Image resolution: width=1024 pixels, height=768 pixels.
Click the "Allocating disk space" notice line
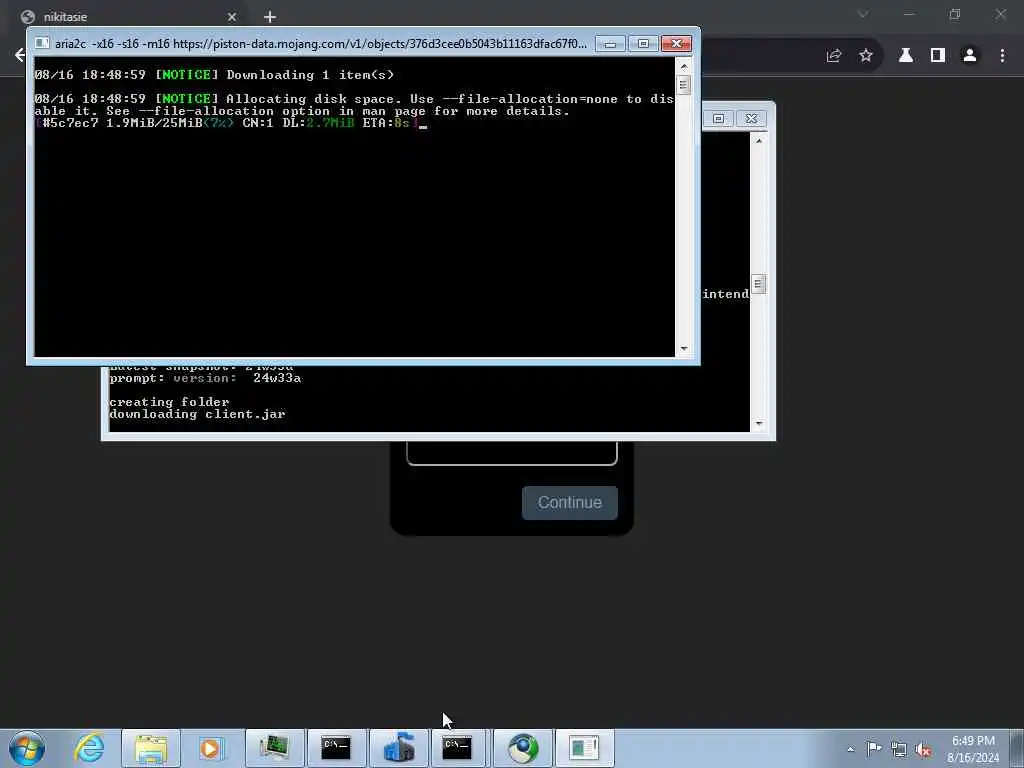click(353, 104)
